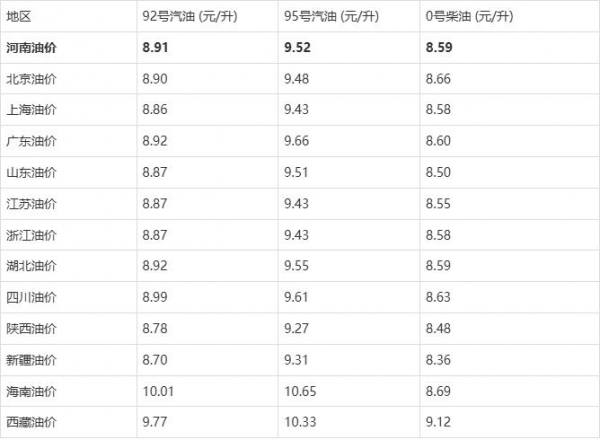600x440 pixels.
Task: Click Henan's bold diesel price 8.59
Action: (x=440, y=46)
